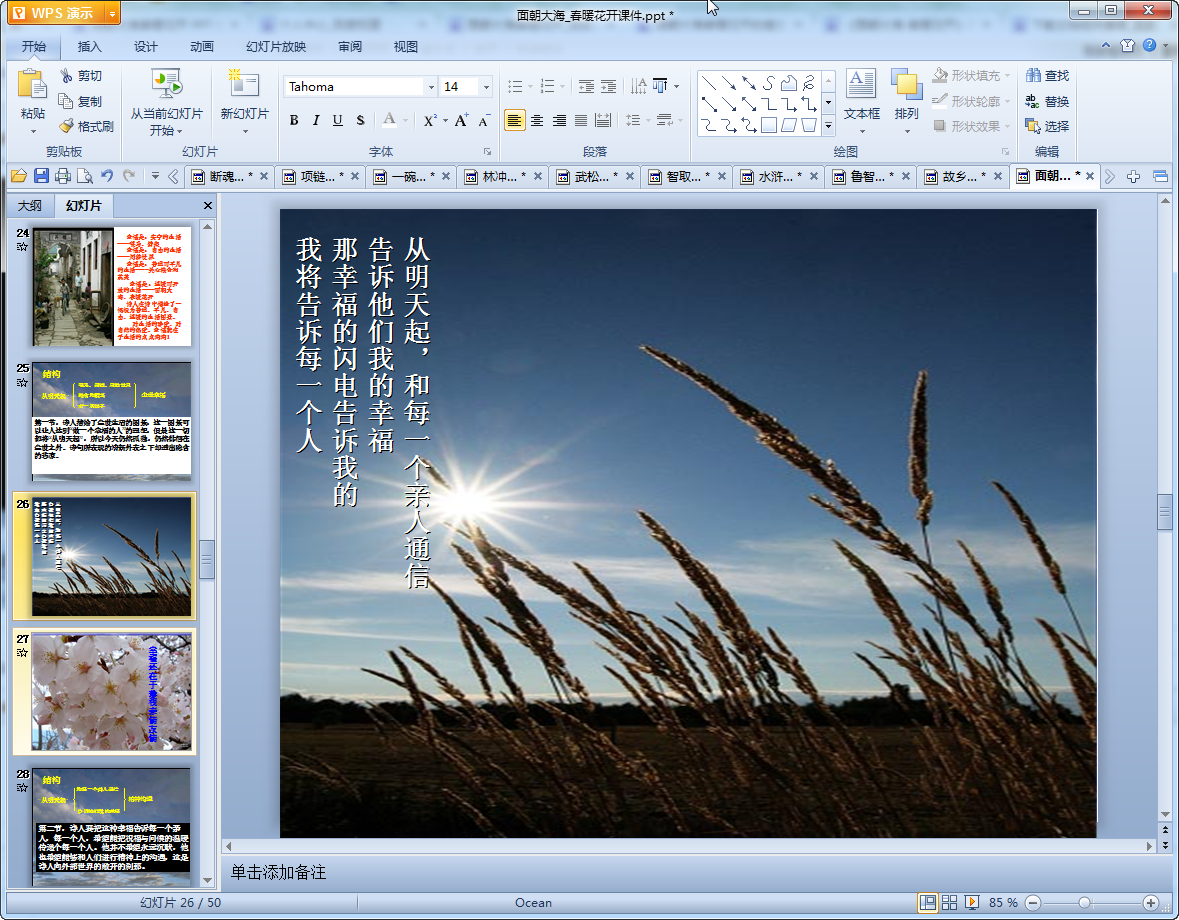The image size is (1179, 920).
Task: Click the open folder icon in quick toolbar
Action: pyautogui.click(x=19, y=176)
